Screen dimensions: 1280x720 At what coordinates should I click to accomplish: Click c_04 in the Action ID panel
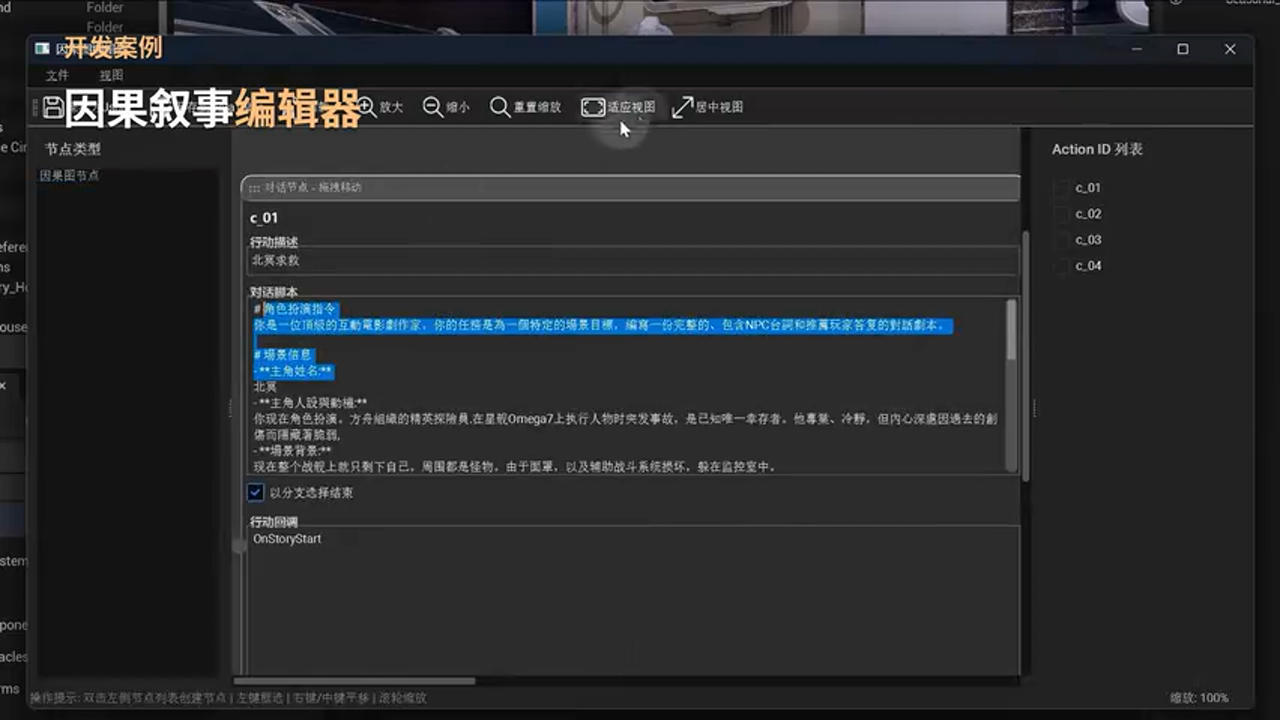(1087, 265)
